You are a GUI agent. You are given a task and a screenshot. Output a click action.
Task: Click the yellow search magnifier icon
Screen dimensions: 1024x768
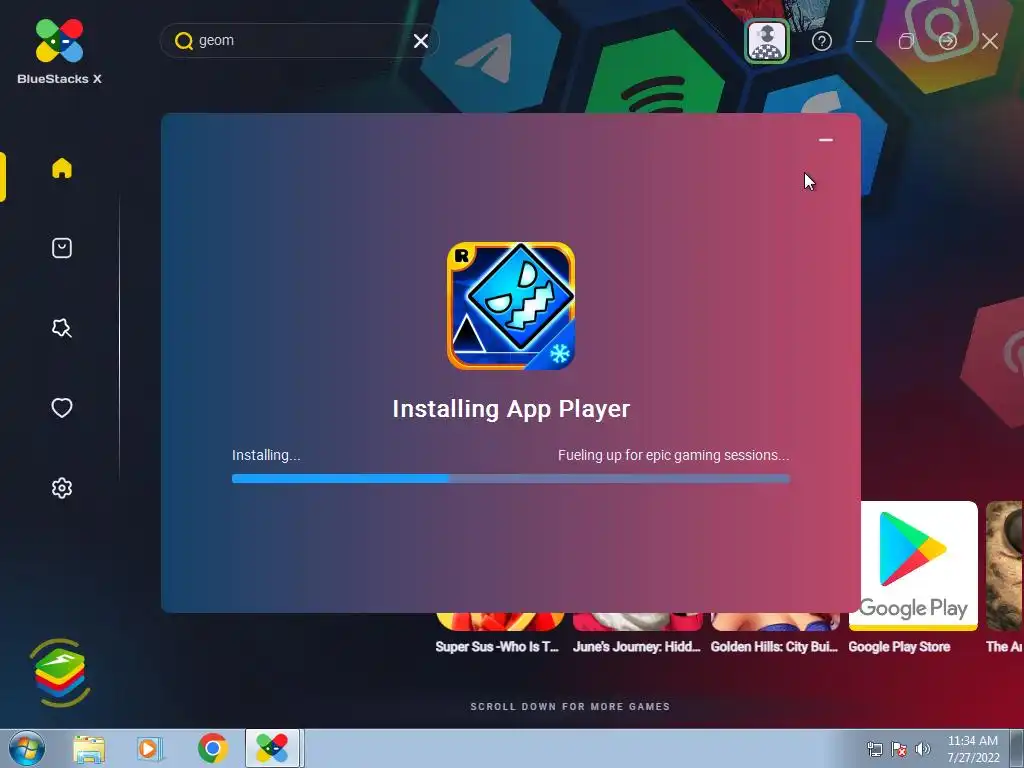coord(184,41)
